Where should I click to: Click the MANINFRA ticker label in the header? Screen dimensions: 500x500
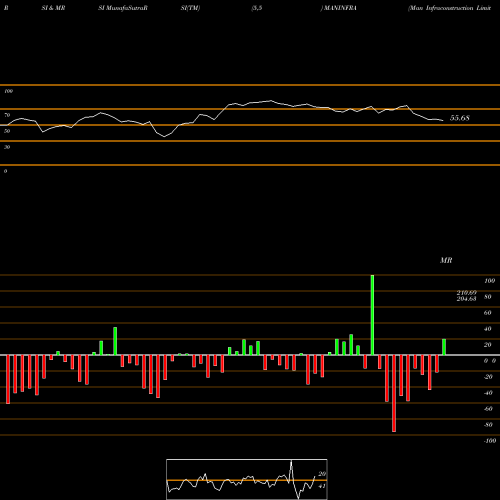[340, 8]
